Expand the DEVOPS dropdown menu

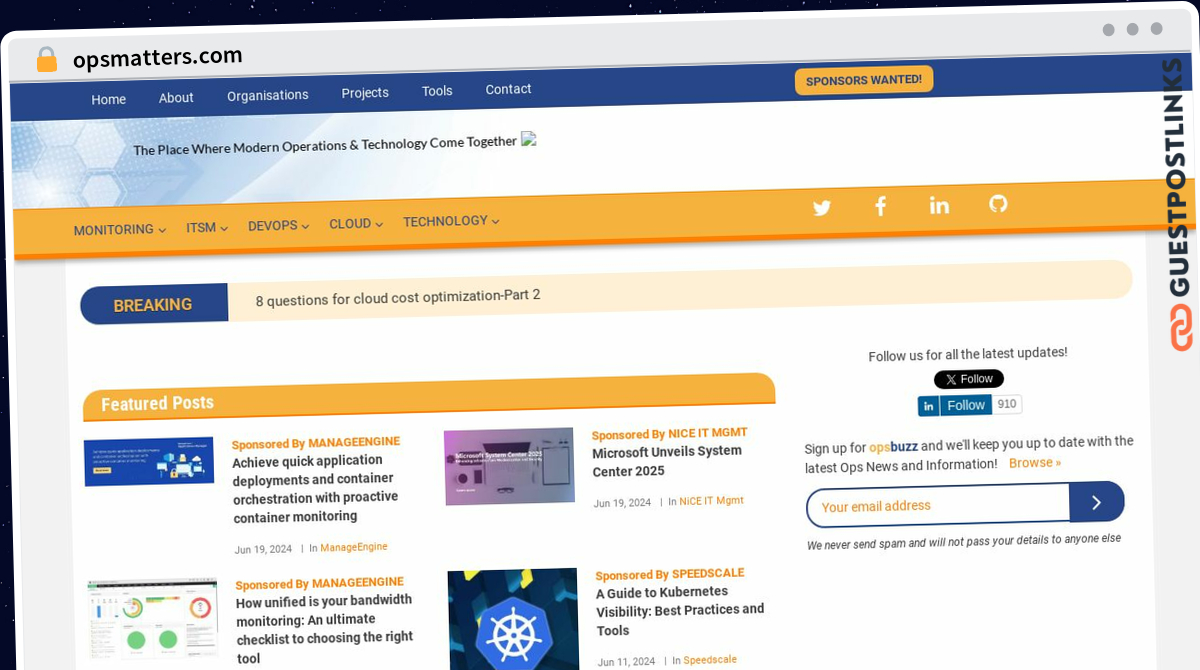coord(279,226)
